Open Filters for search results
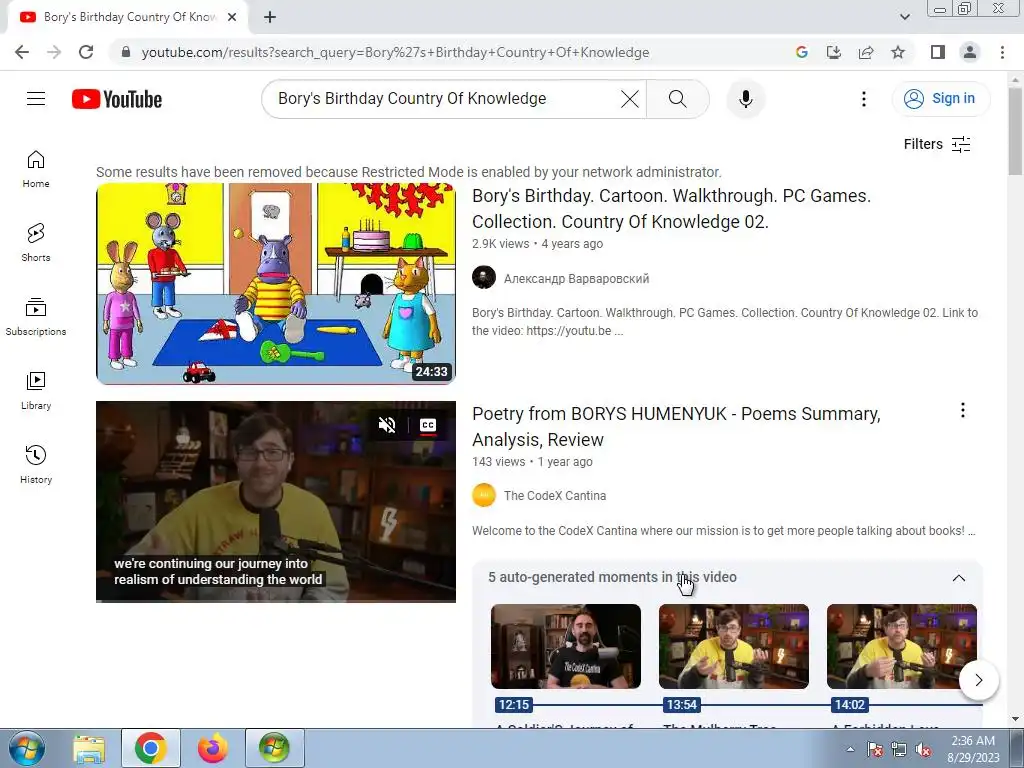Image resolution: width=1024 pixels, height=768 pixels. 937,144
